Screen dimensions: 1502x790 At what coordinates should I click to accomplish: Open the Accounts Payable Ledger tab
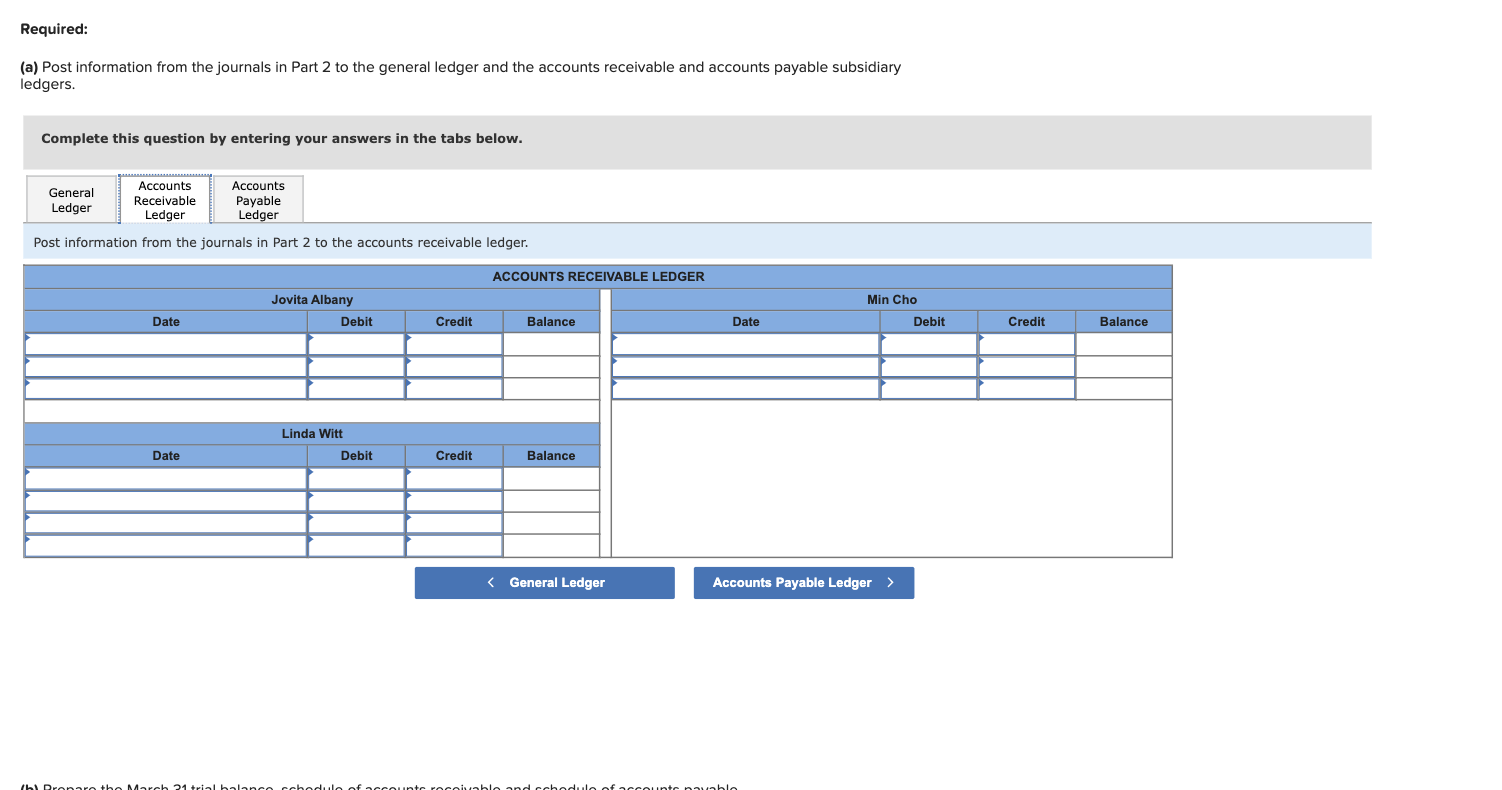pyautogui.click(x=258, y=200)
